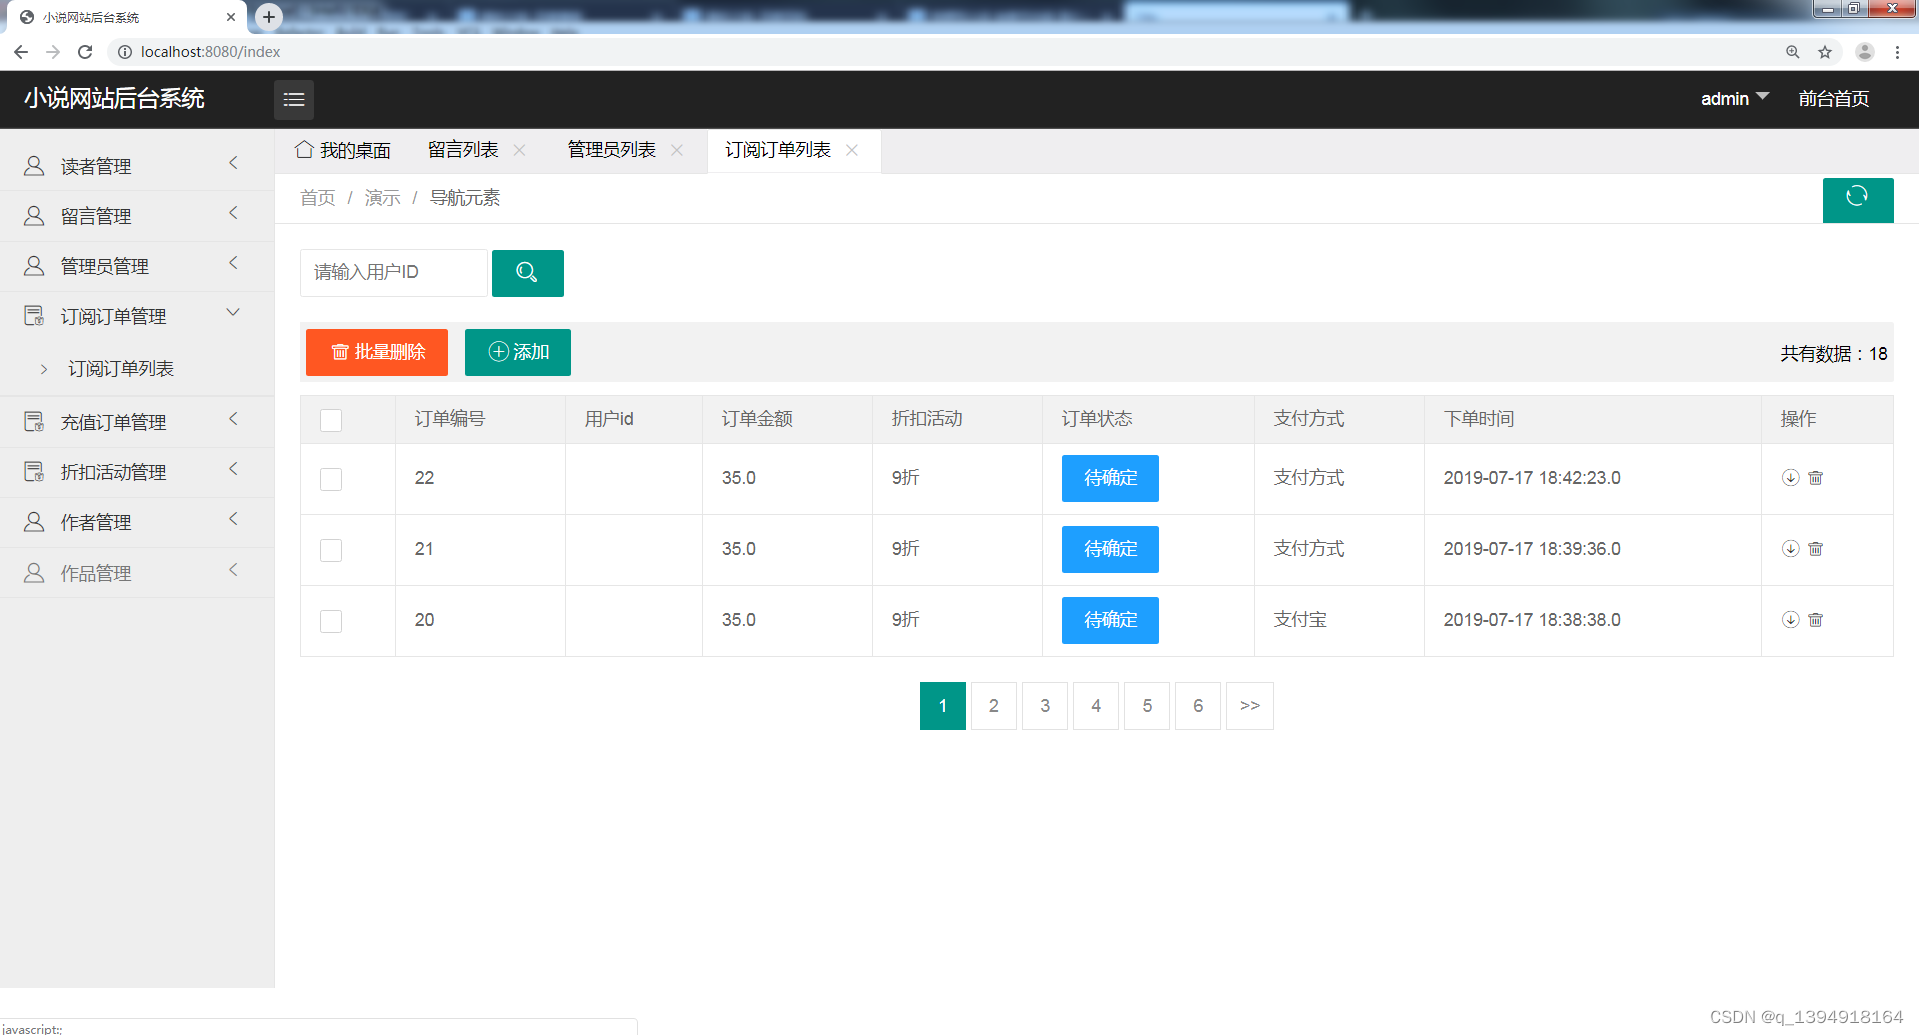The width and height of the screenshot is (1919, 1035).
Task: Open browser zoom magnifier icon
Action: pos(1793,52)
